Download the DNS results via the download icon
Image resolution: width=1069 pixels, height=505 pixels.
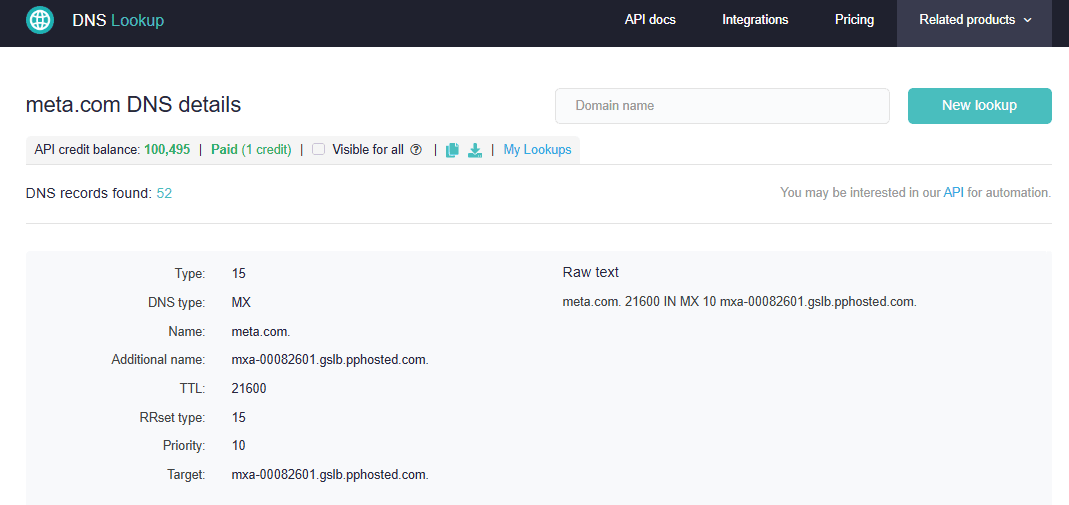coord(475,150)
